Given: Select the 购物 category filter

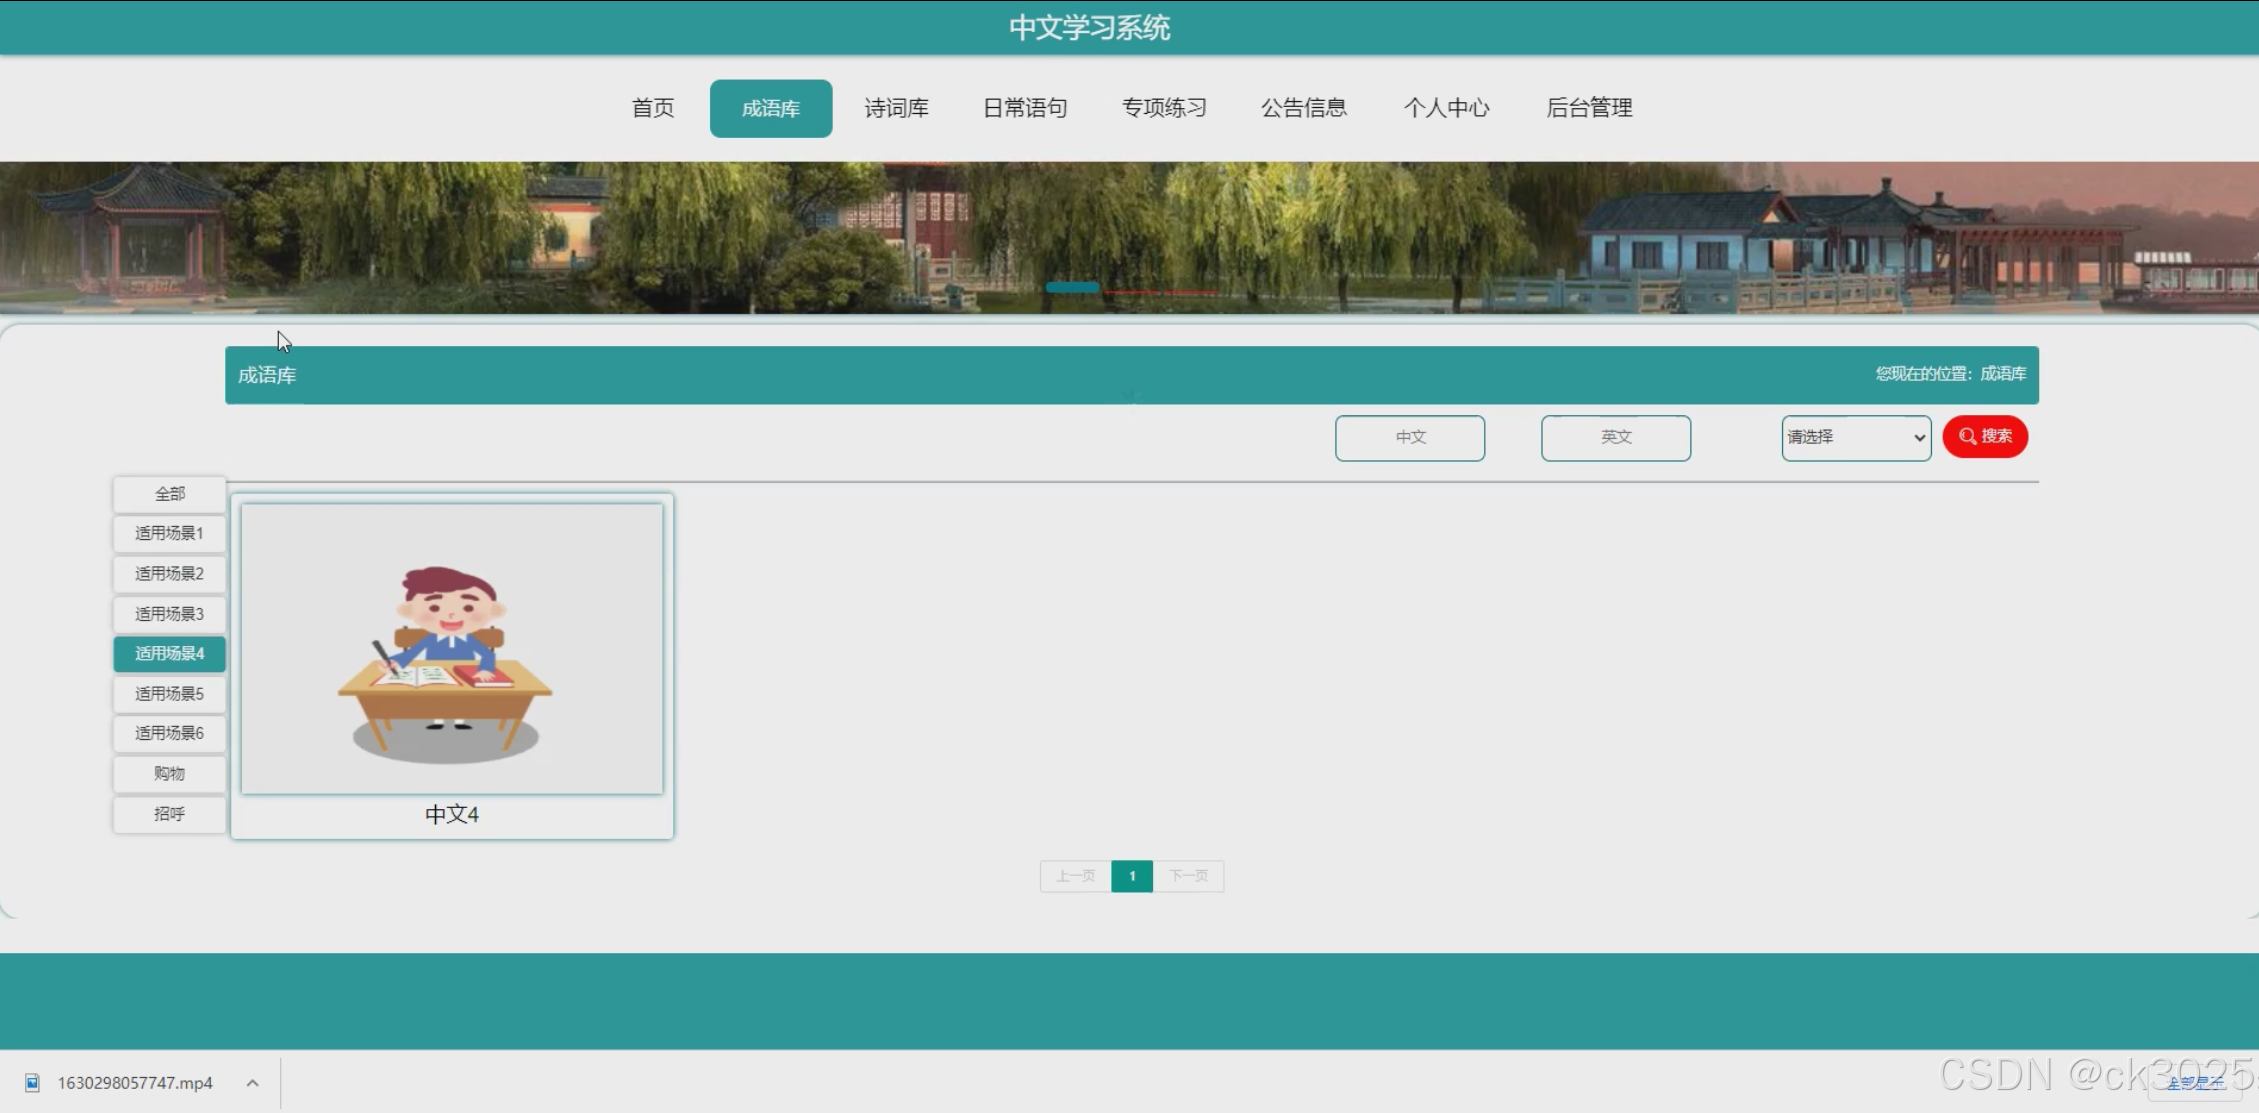Looking at the screenshot, I should 169,773.
